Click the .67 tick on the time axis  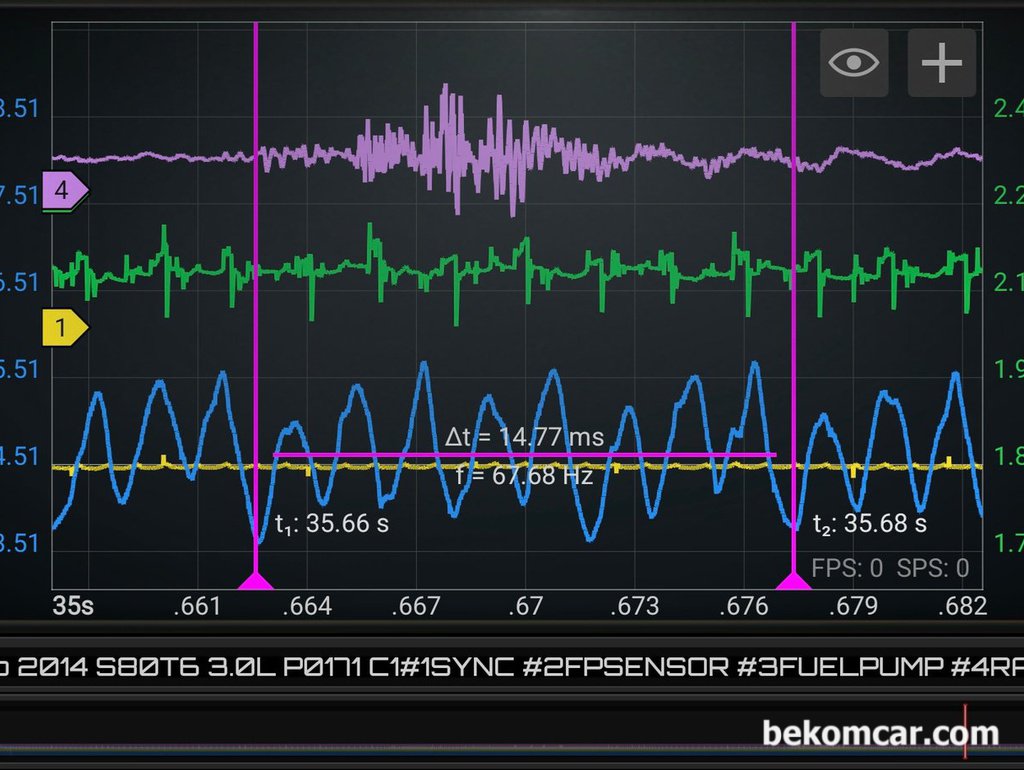pyautogui.click(x=525, y=606)
